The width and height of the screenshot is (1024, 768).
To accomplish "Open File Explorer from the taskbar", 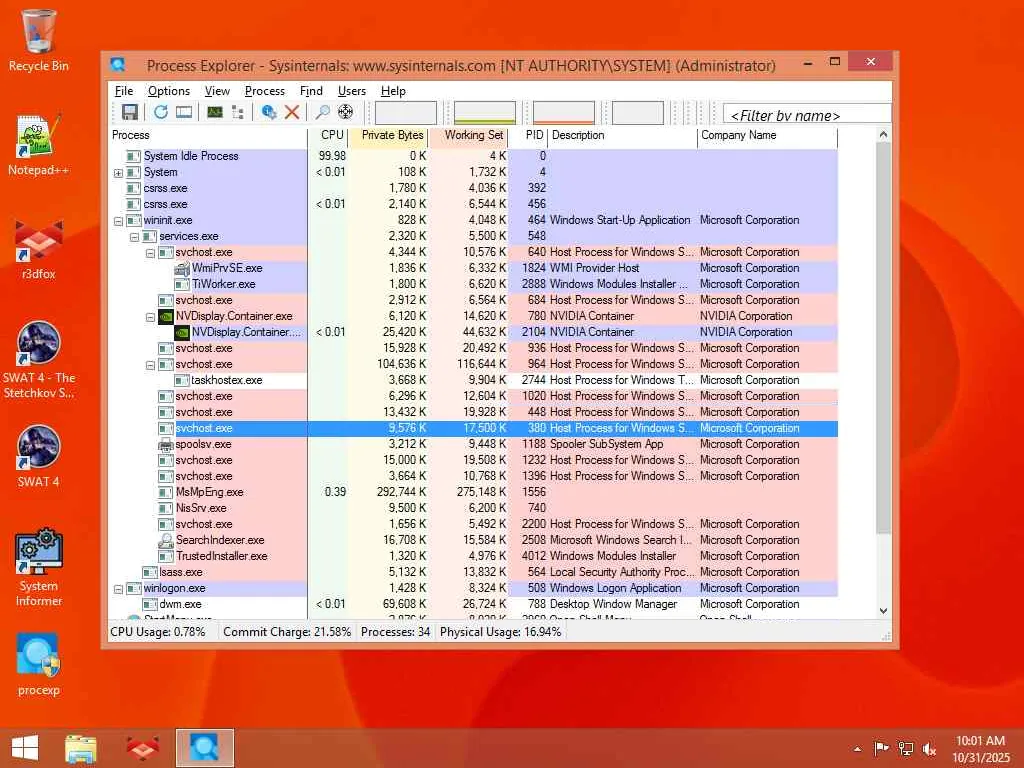I will click(x=81, y=748).
